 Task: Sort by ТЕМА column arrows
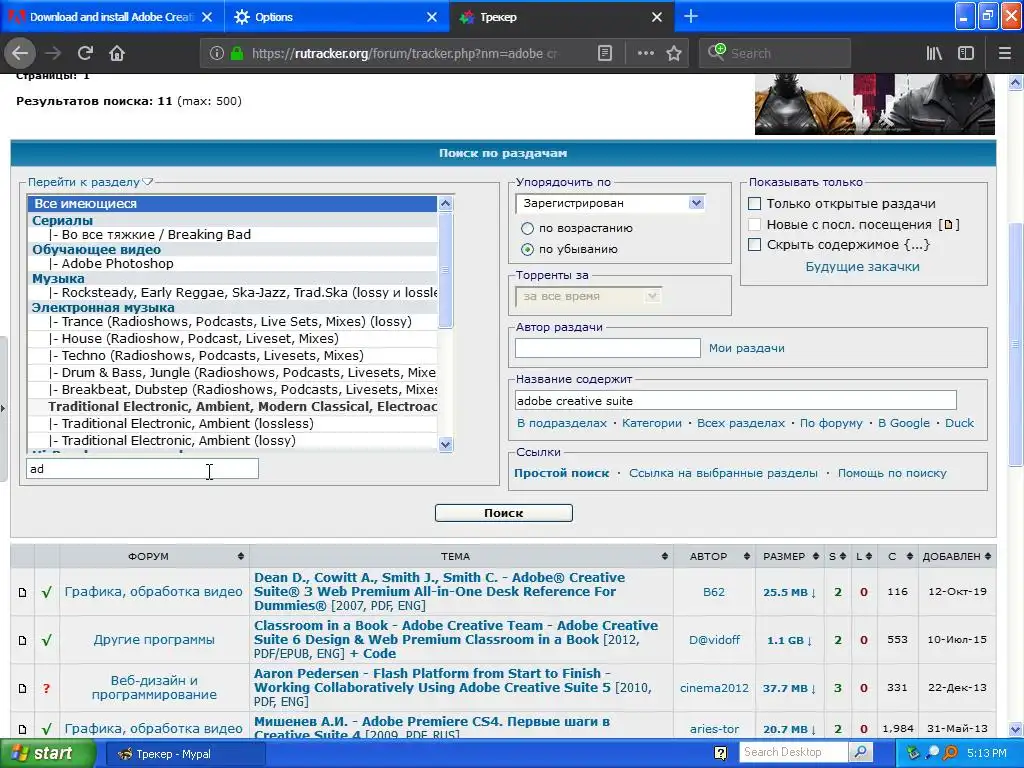[x=665, y=556]
